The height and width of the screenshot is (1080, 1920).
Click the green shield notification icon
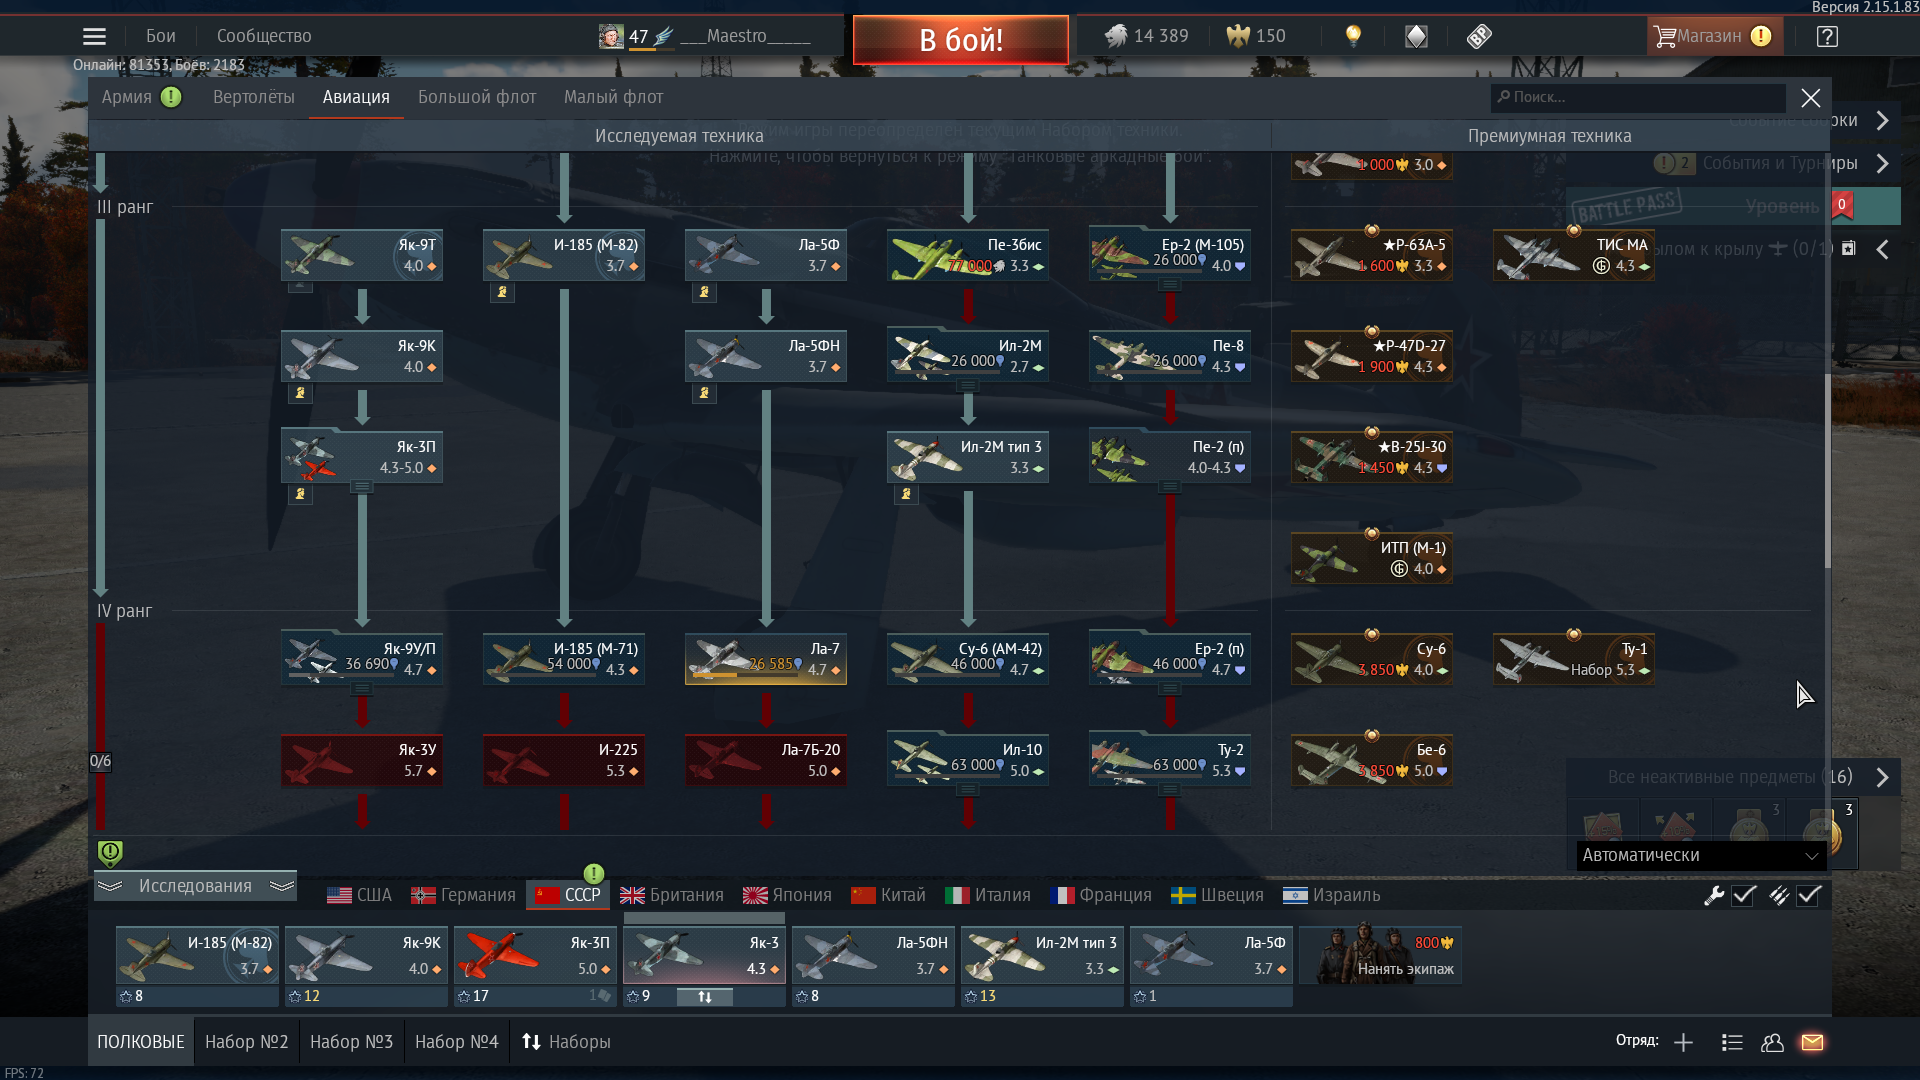(x=110, y=853)
